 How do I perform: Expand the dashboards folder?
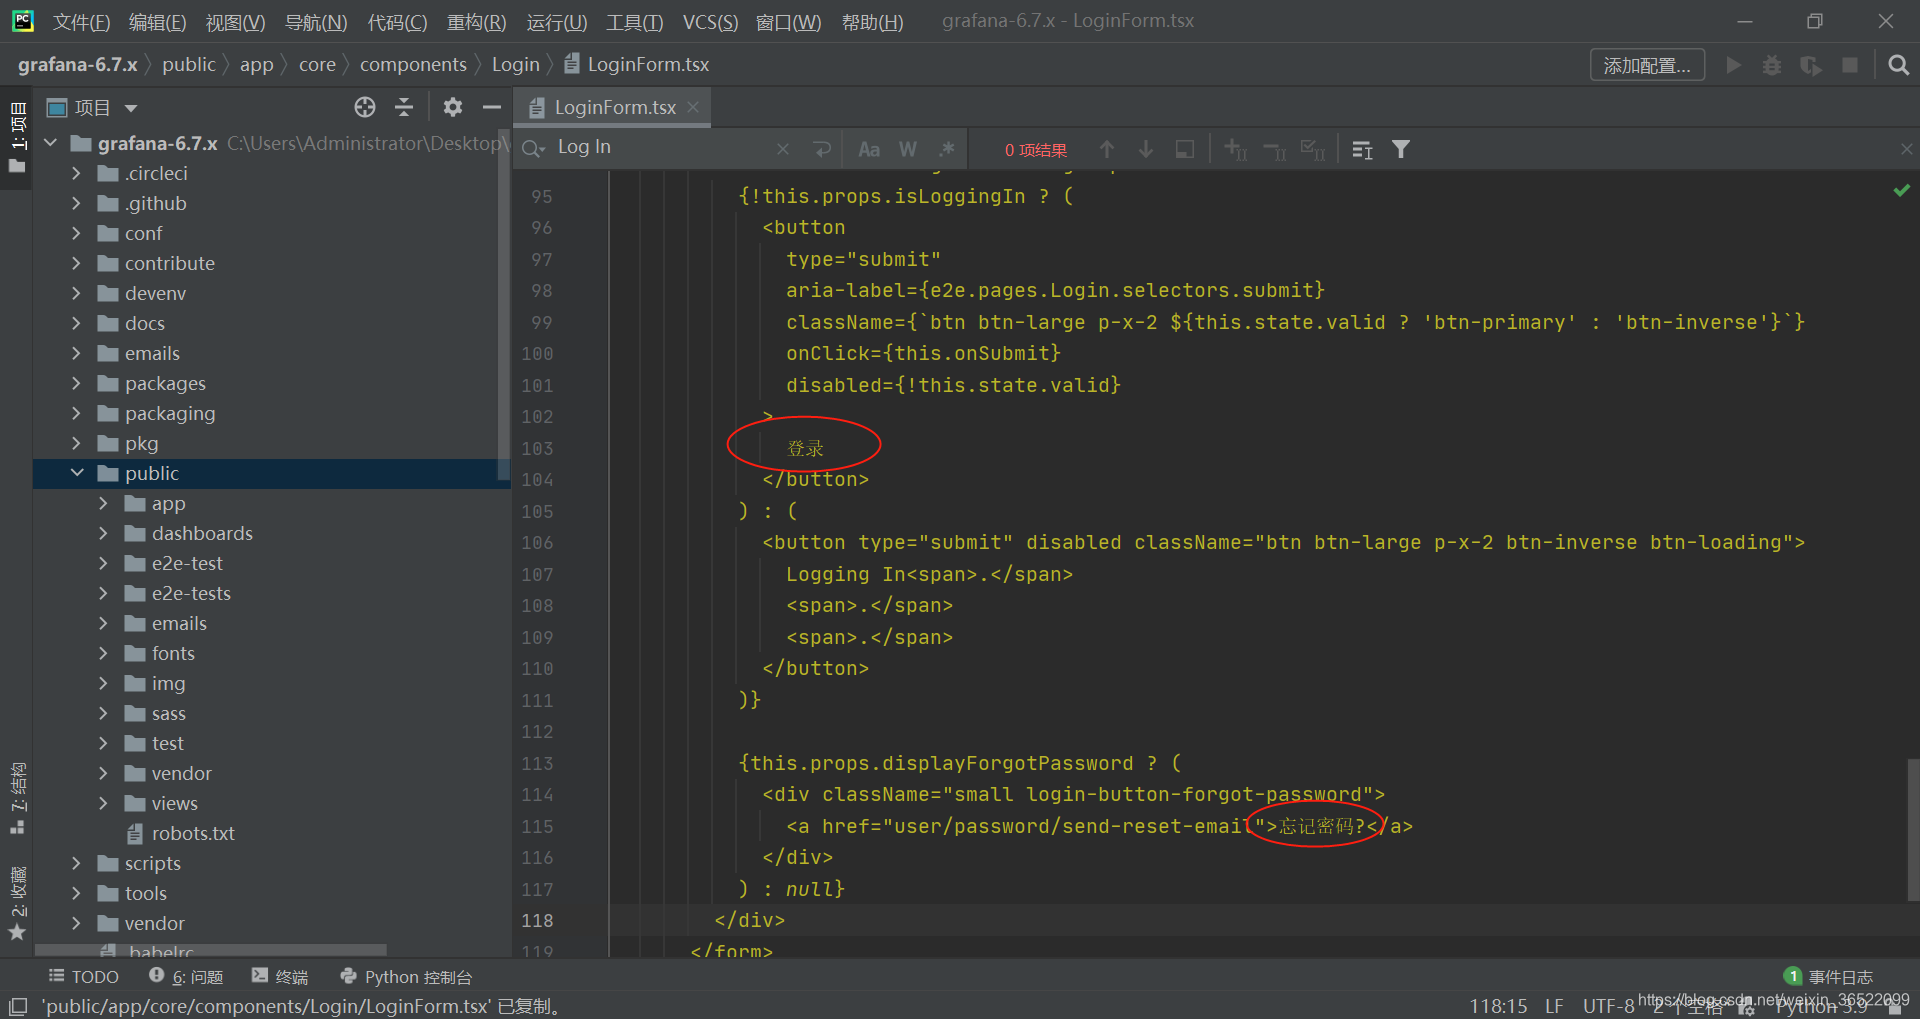[103, 533]
